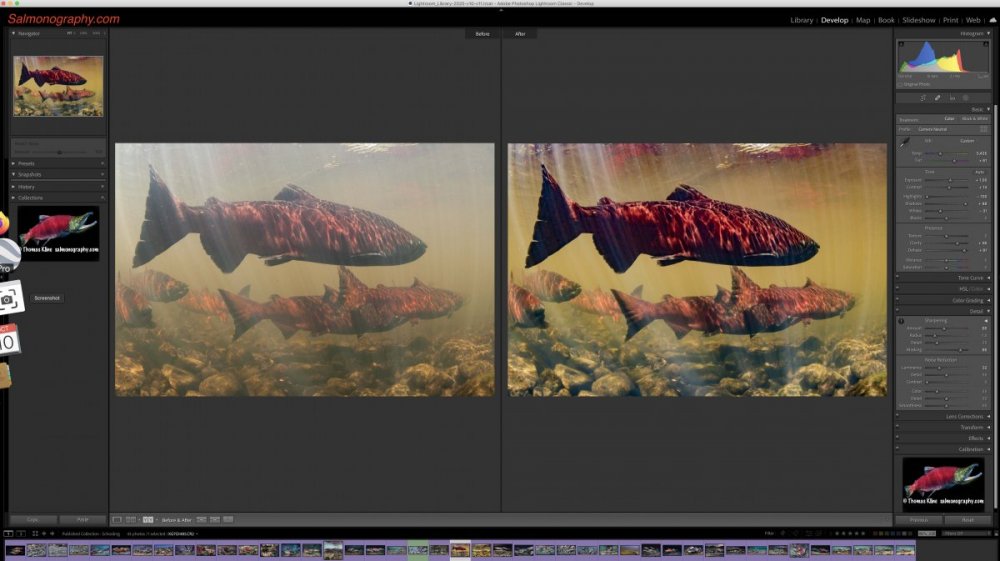
Task: Adjust the Exposure slider handle
Action: pyautogui.click(x=950, y=180)
